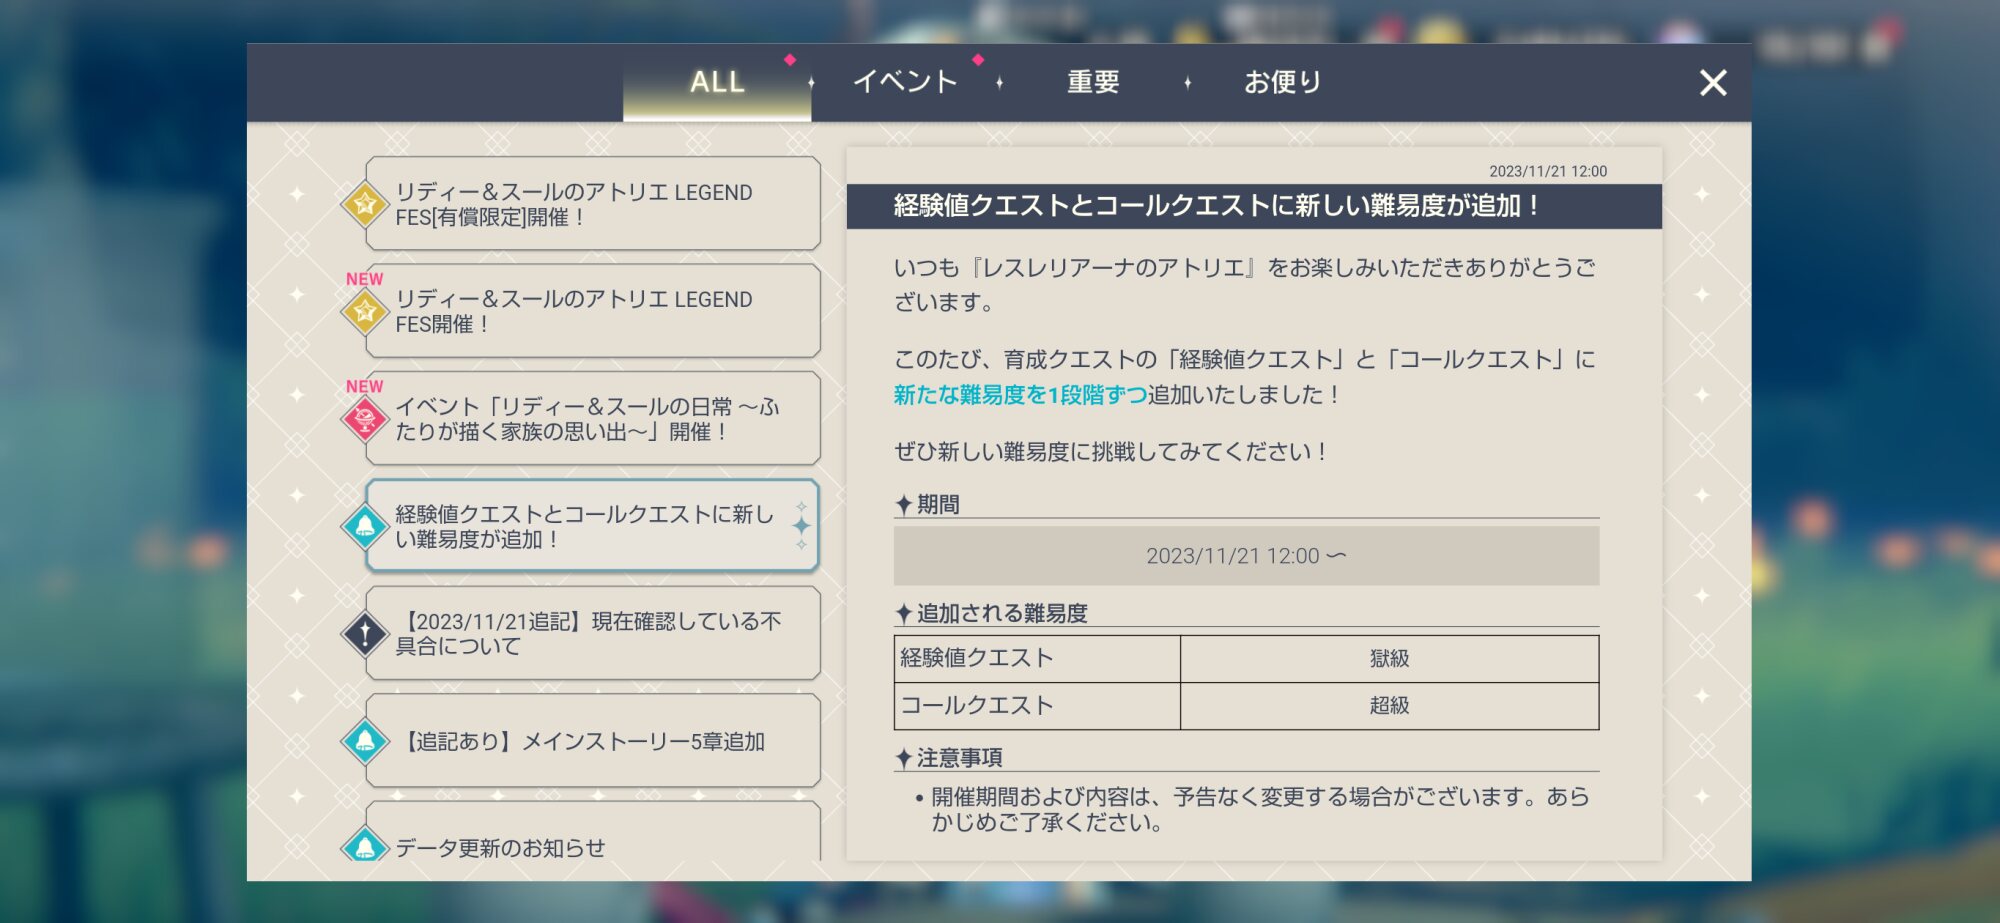Click table cell 獄級
Image resolution: width=2000 pixels, height=923 pixels.
[1390, 659]
